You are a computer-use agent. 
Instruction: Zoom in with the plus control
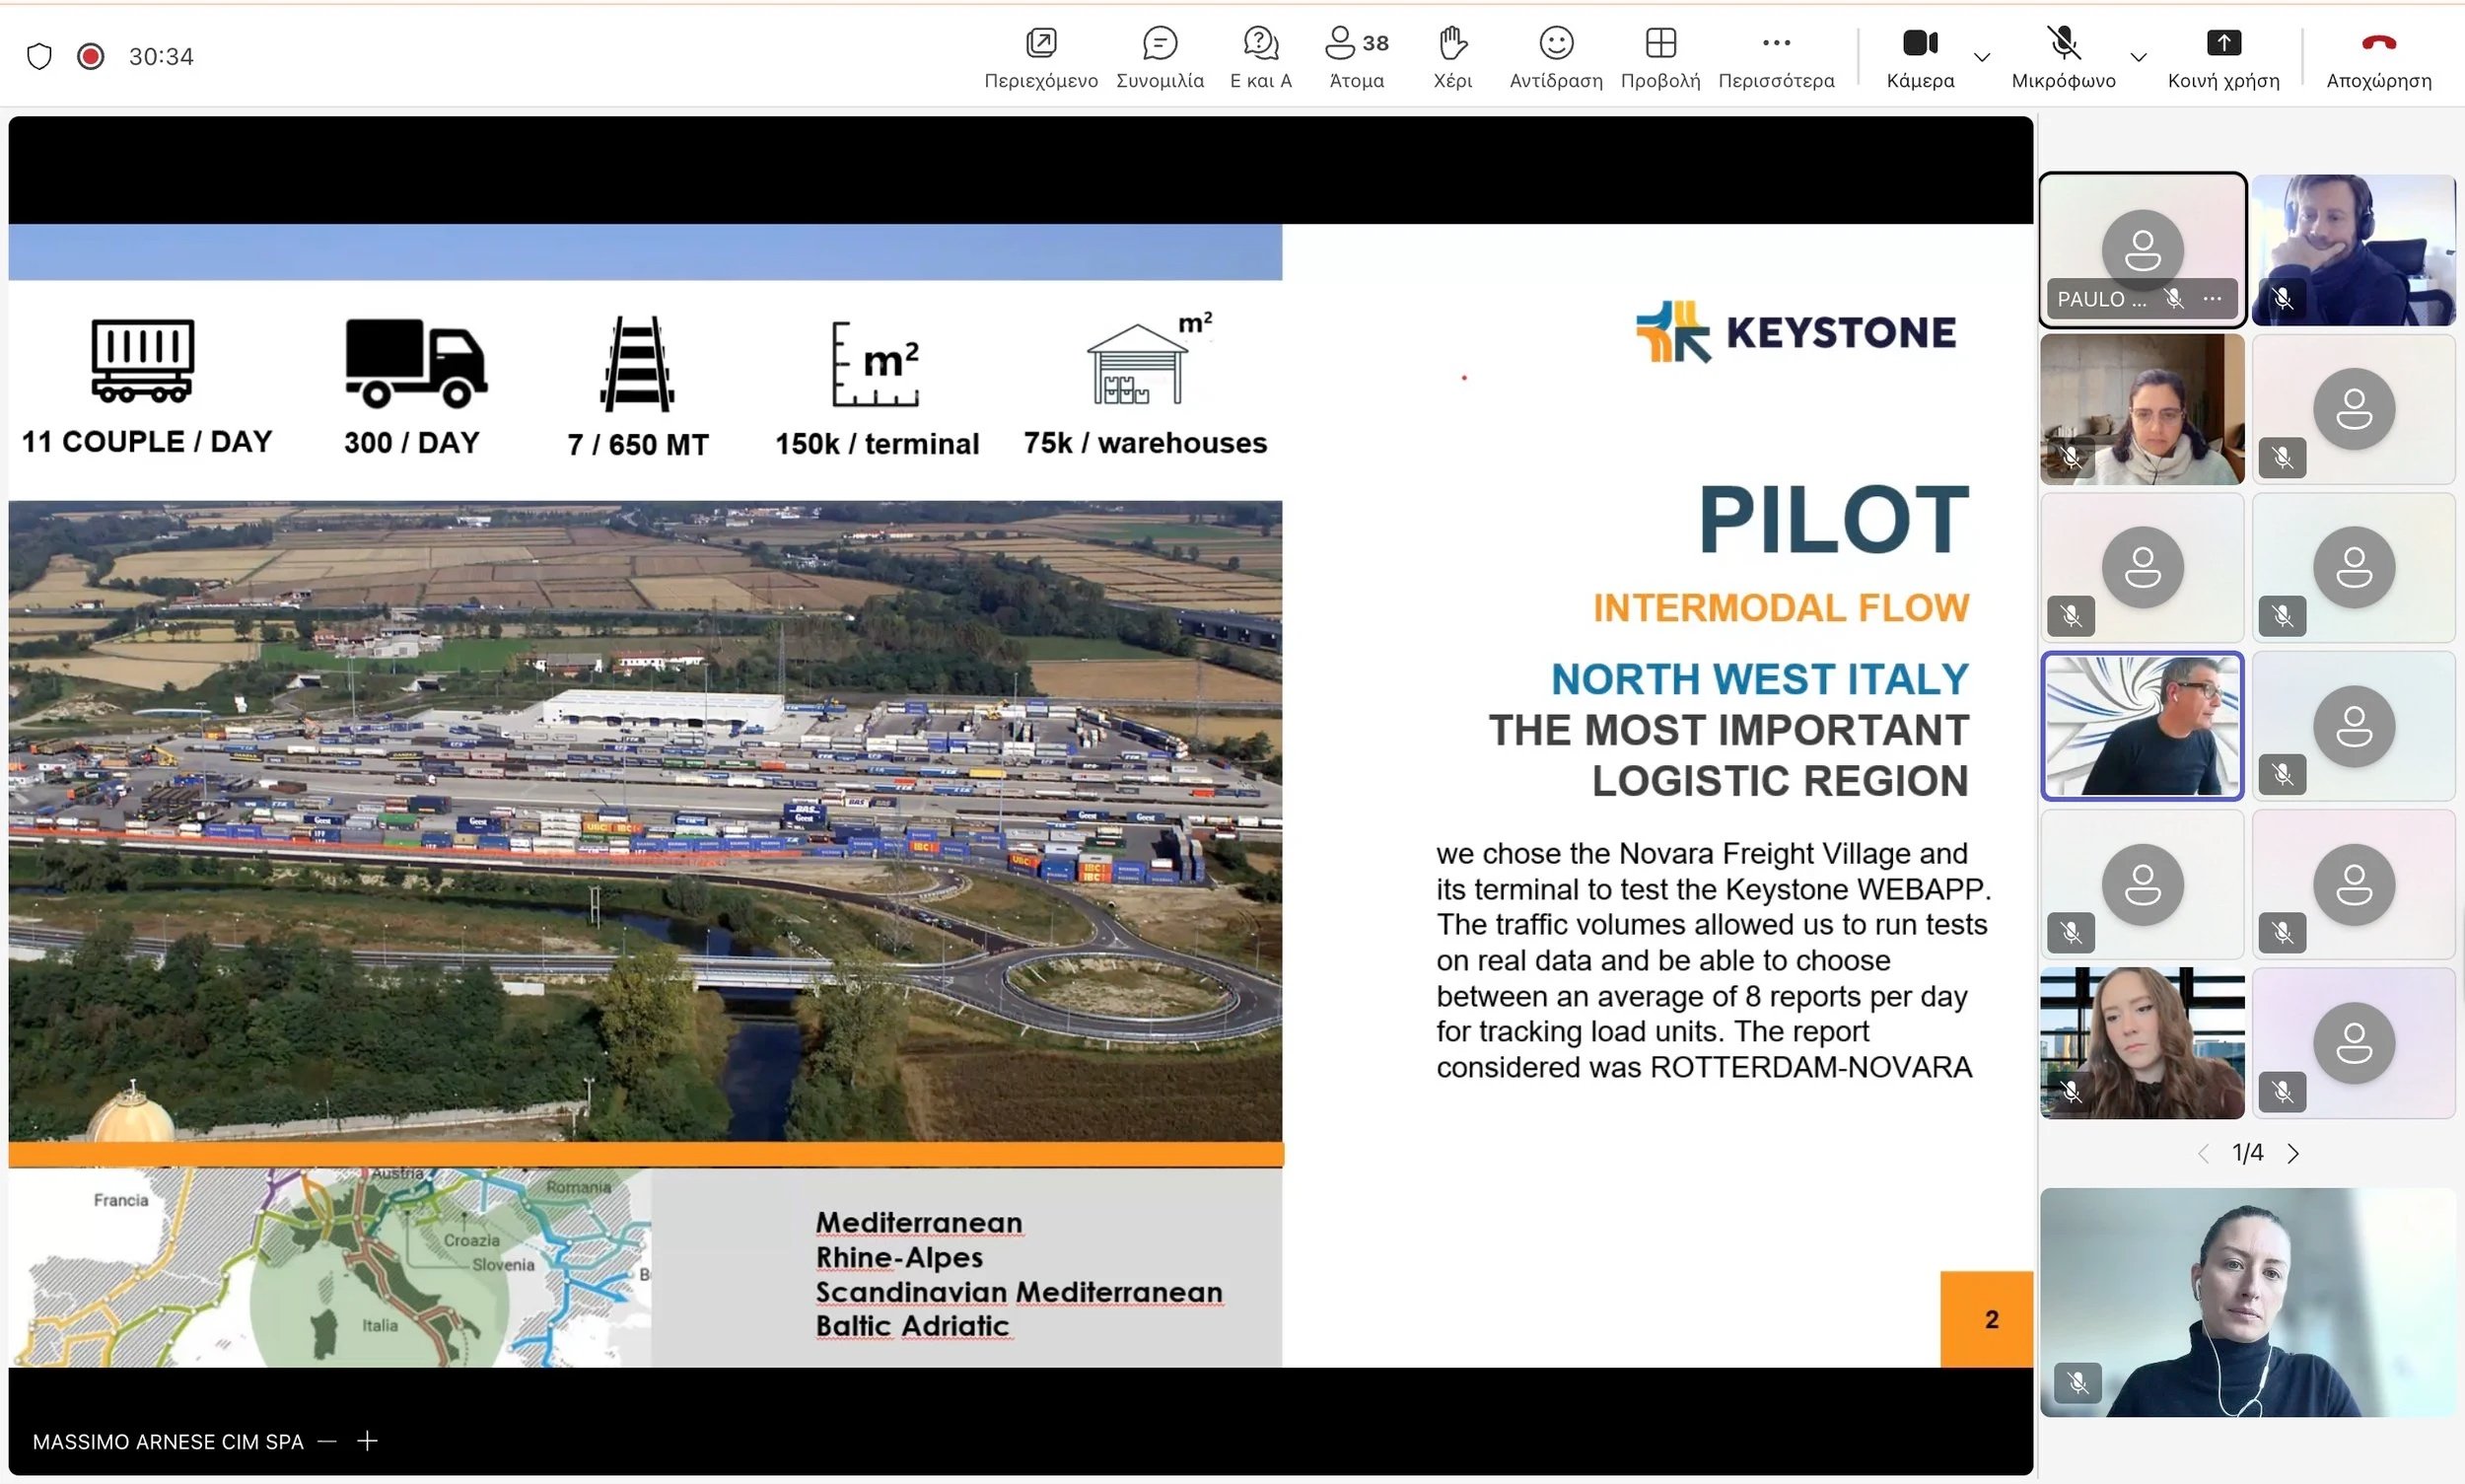pos(367,1441)
